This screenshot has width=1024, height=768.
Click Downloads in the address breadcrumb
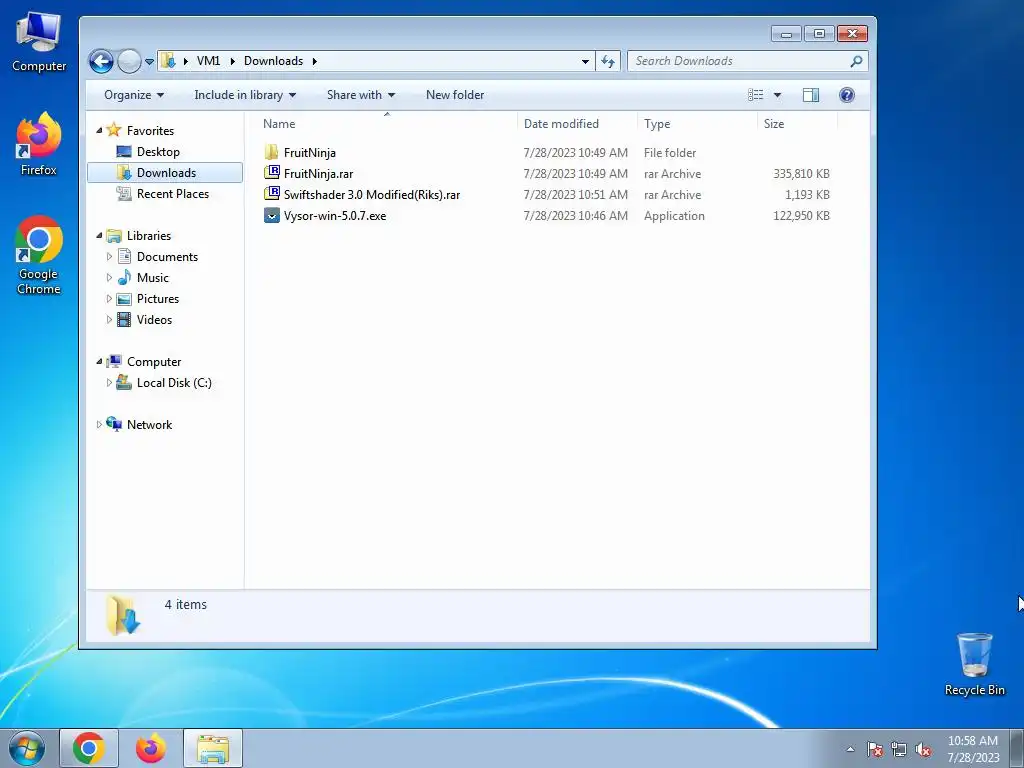click(x=274, y=61)
